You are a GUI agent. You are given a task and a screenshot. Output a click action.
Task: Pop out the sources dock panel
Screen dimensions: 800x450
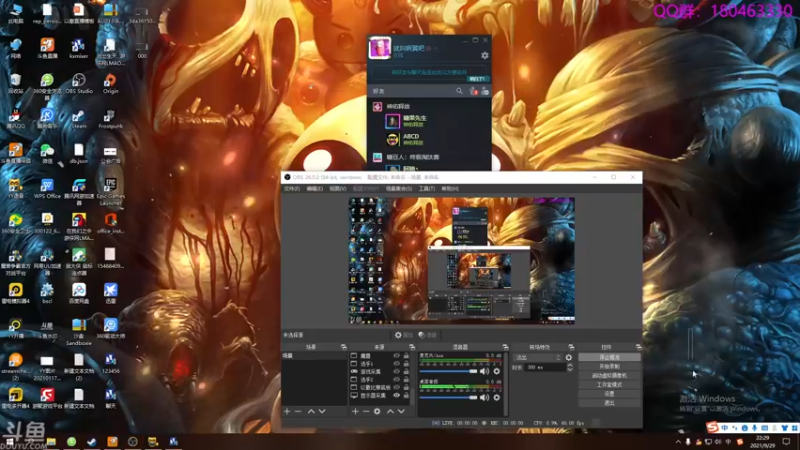pos(412,347)
